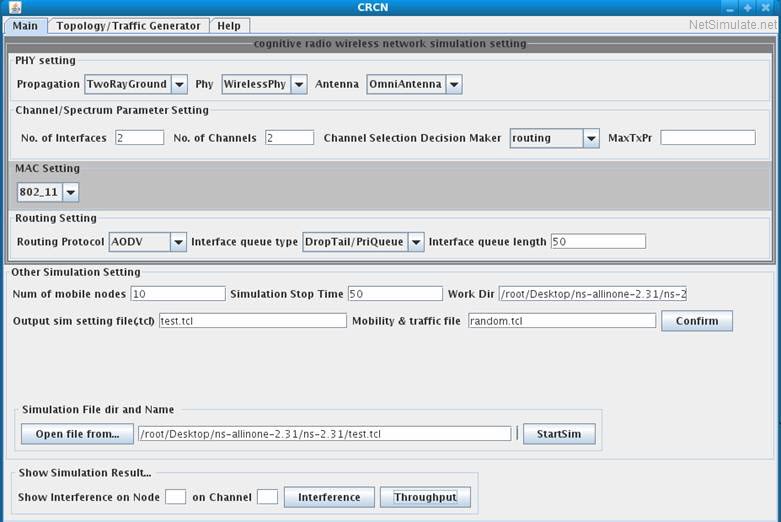Click the Open file from... button
The width and height of the screenshot is (781, 522).
click(77, 434)
